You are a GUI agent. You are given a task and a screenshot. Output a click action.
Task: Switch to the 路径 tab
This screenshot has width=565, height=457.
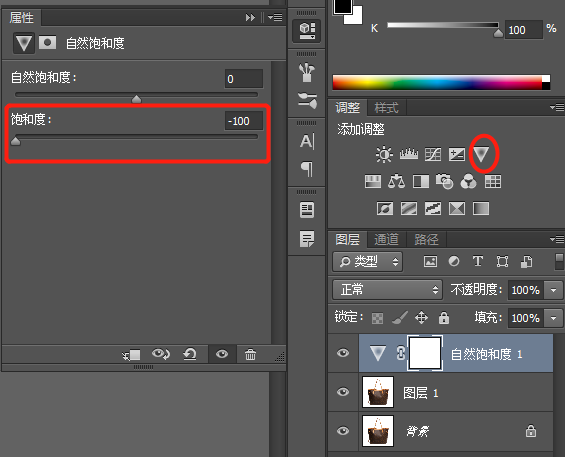coord(426,239)
